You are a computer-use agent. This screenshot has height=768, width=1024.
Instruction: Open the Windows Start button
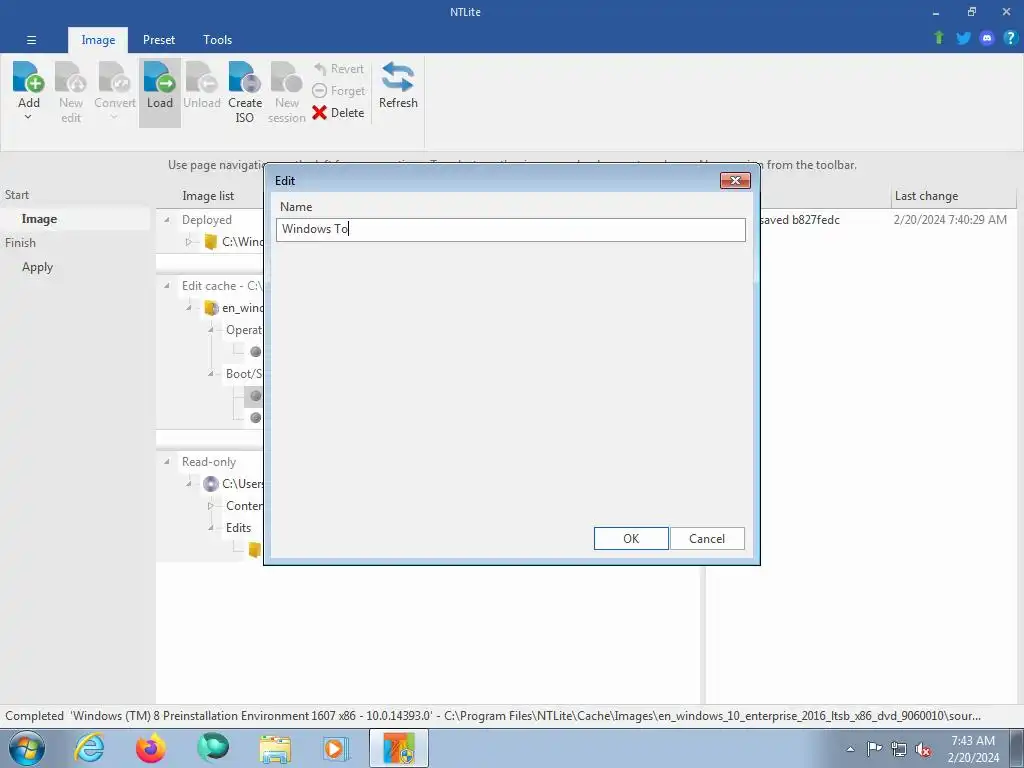pos(27,748)
